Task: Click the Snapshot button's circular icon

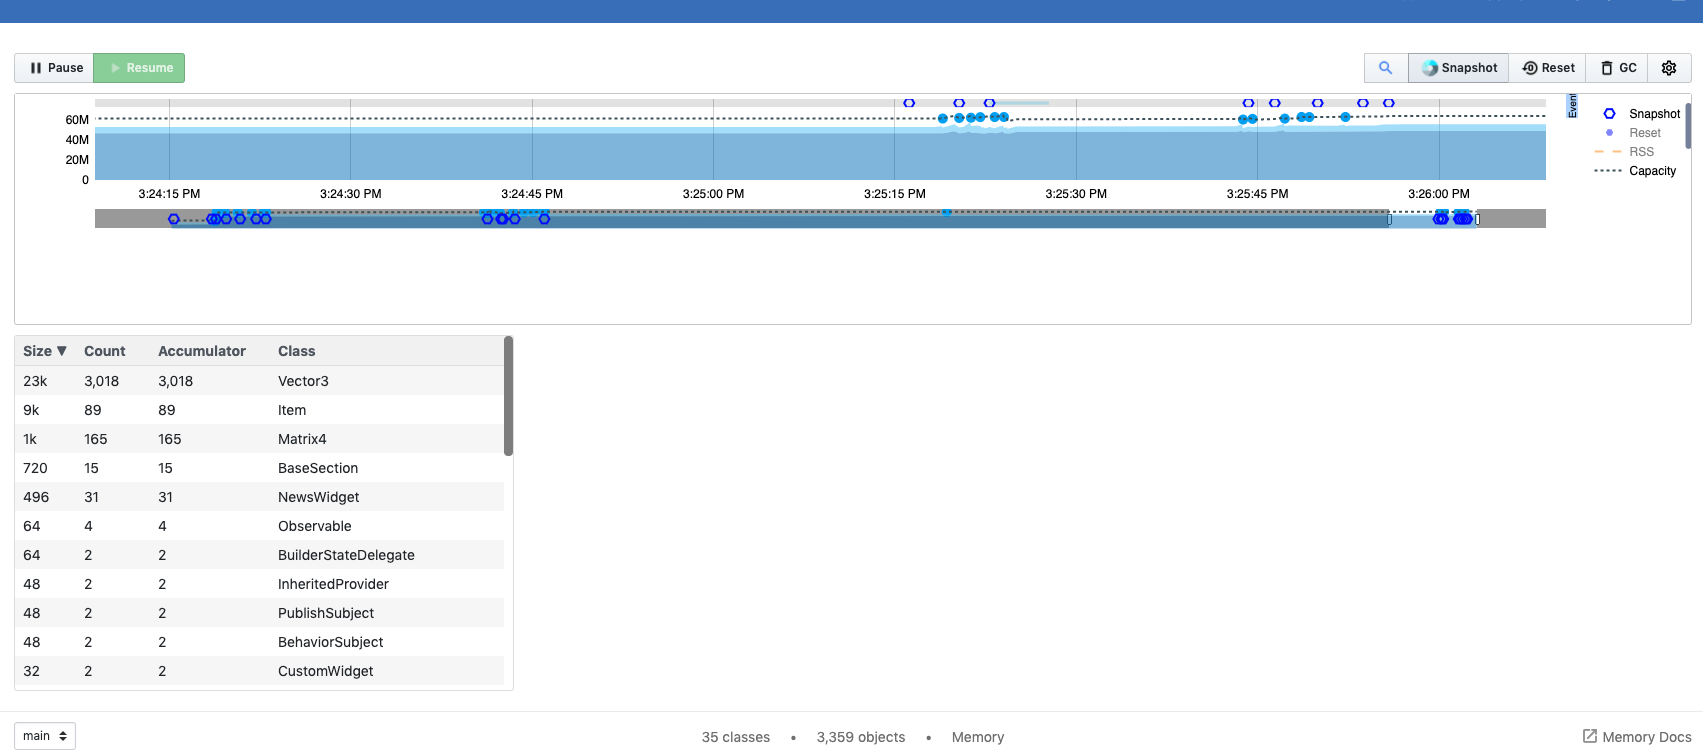Action: click(x=1431, y=68)
